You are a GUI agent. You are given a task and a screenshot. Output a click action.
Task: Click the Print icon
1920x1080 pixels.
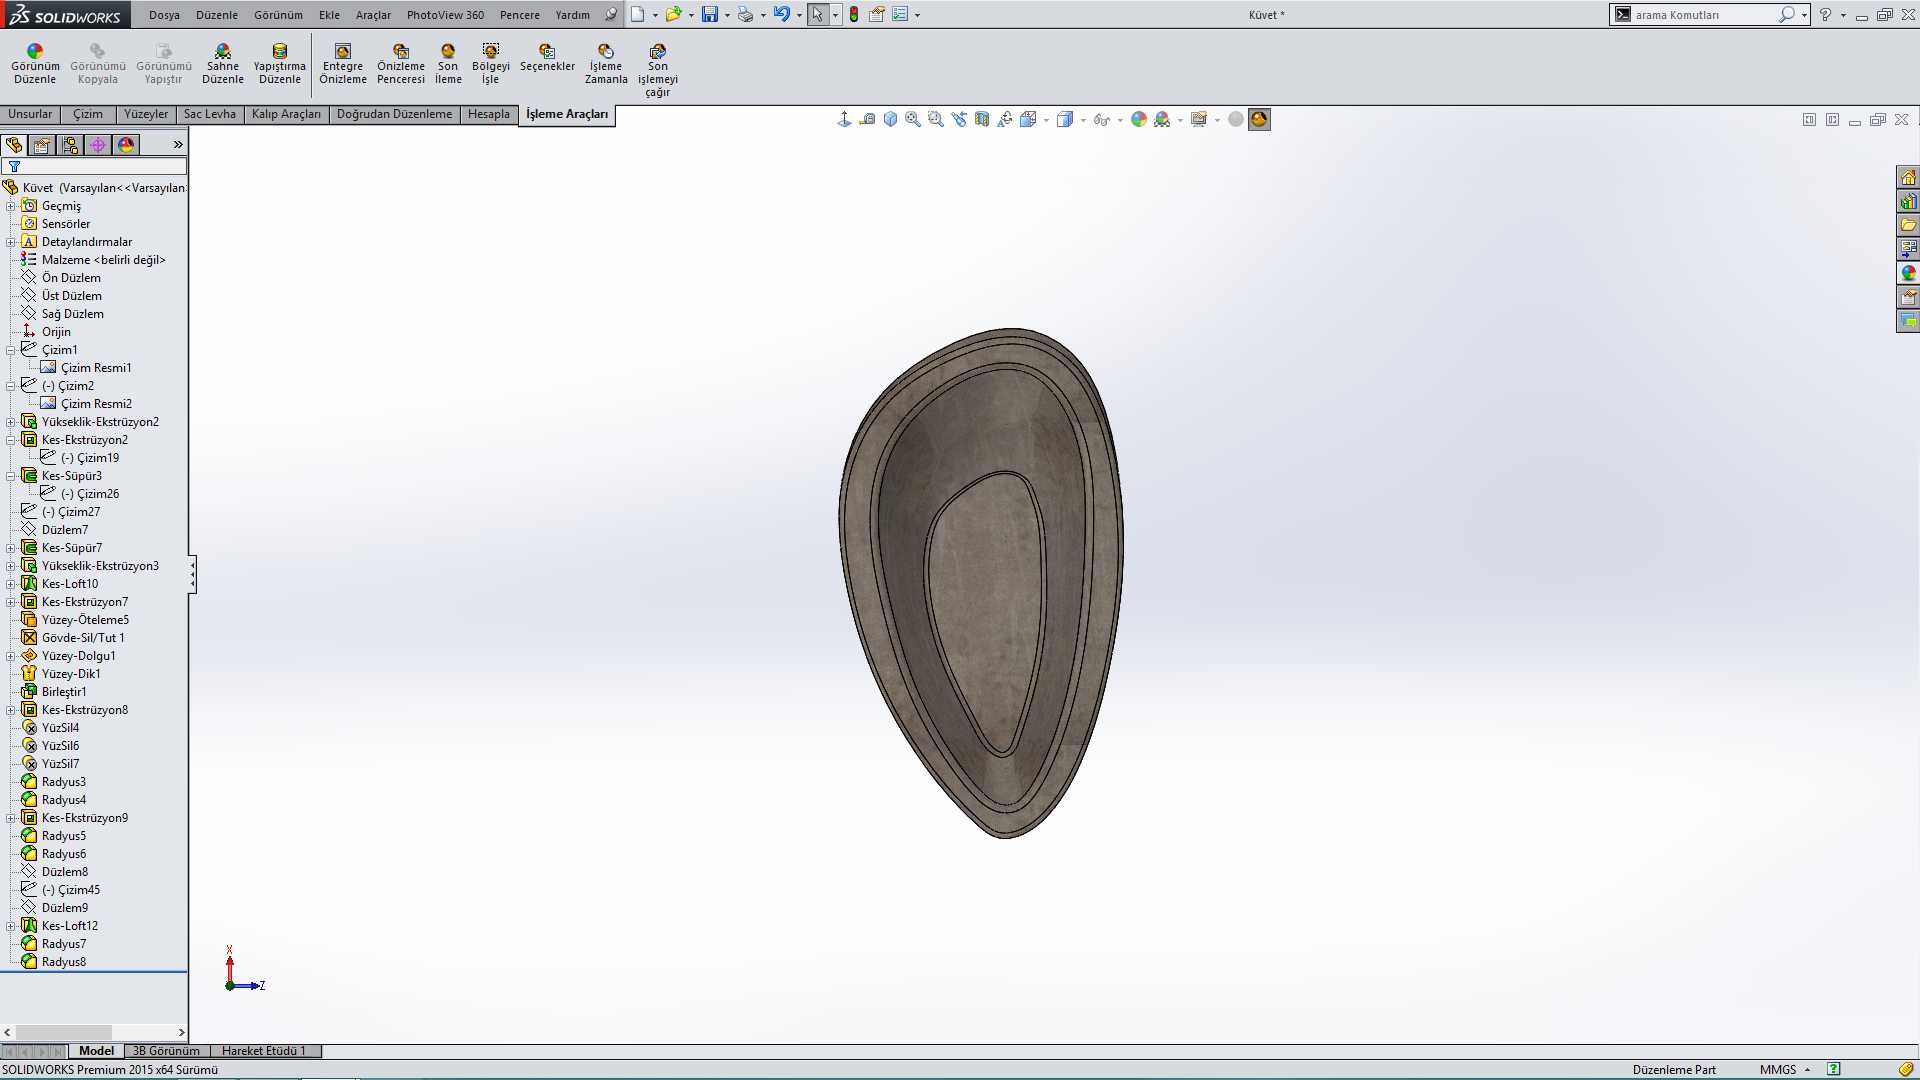(745, 15)
